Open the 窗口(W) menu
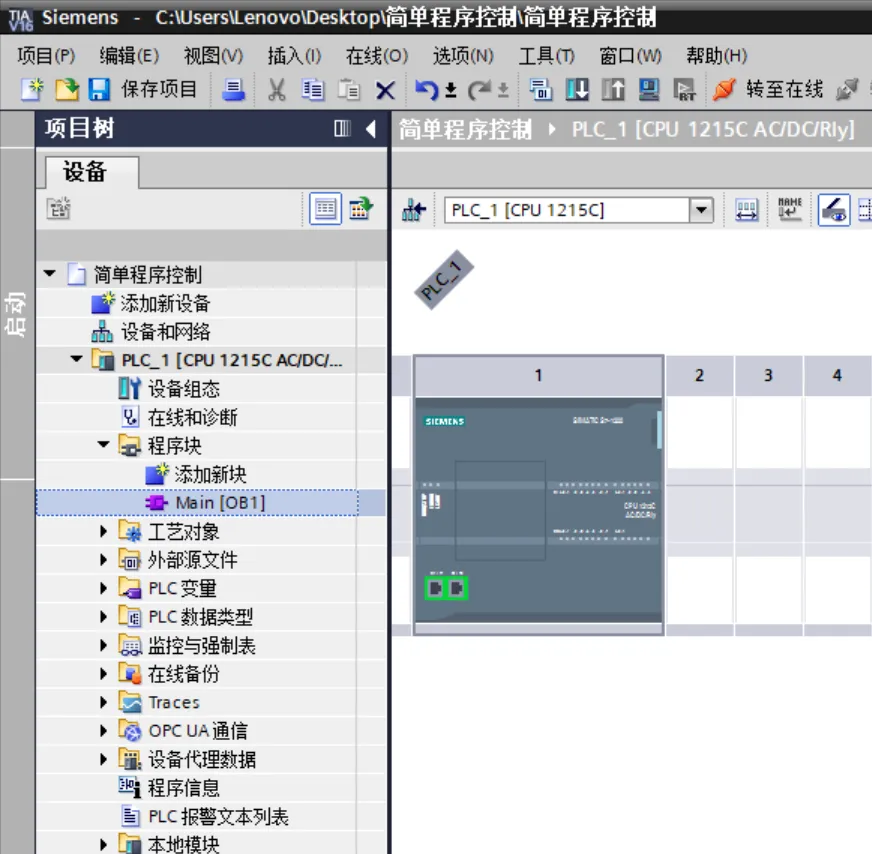This screenshot has height=854, width=872. point(630,56)
